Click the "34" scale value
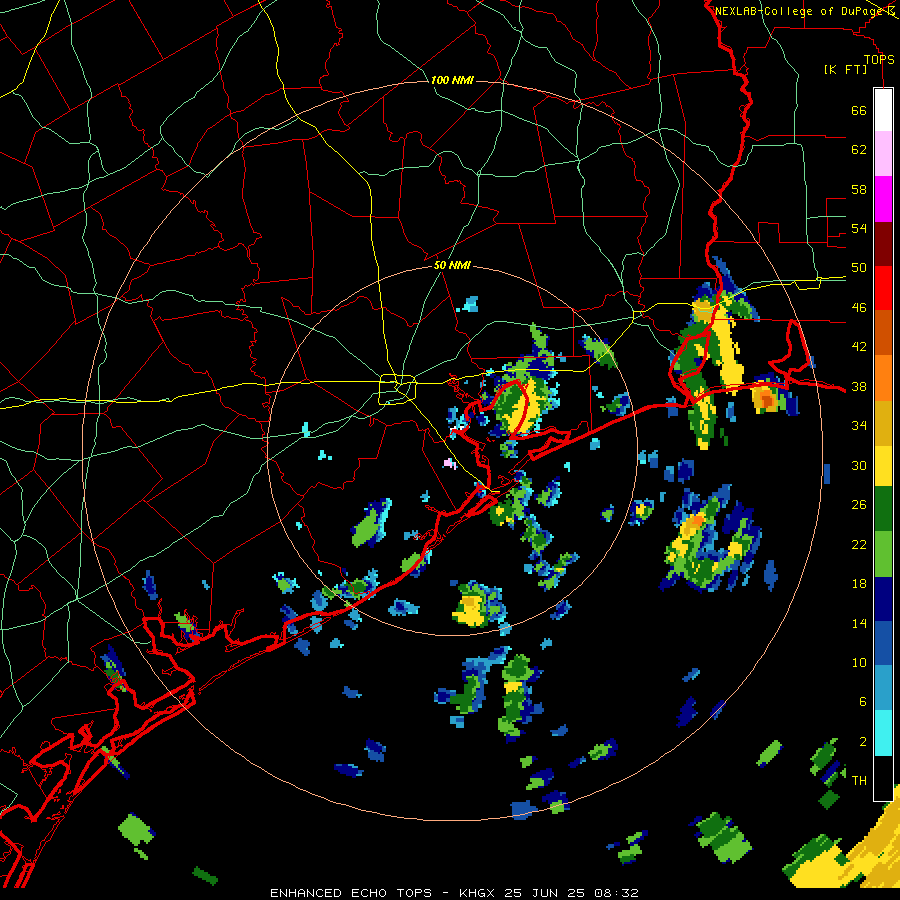 click(859, 426)
